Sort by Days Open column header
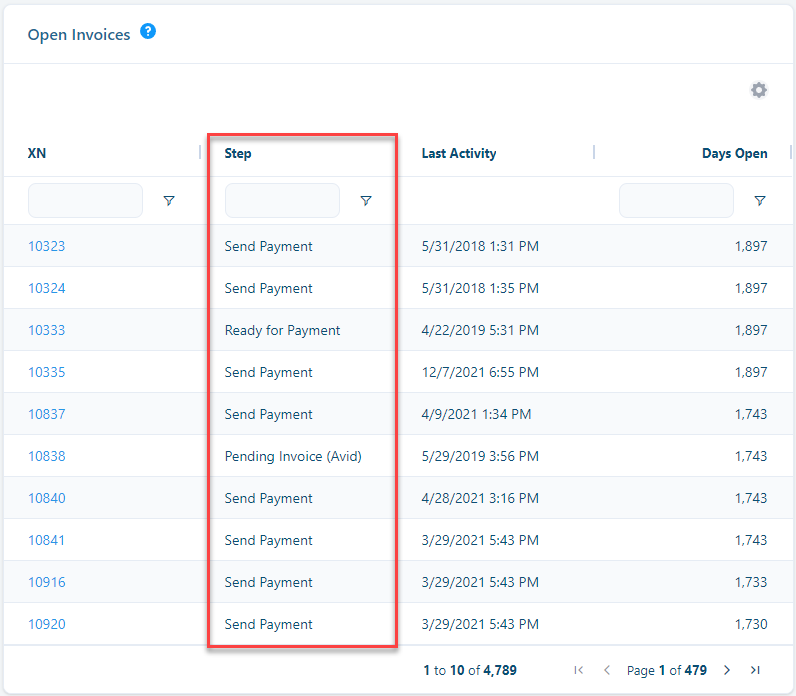 (735, 153)
